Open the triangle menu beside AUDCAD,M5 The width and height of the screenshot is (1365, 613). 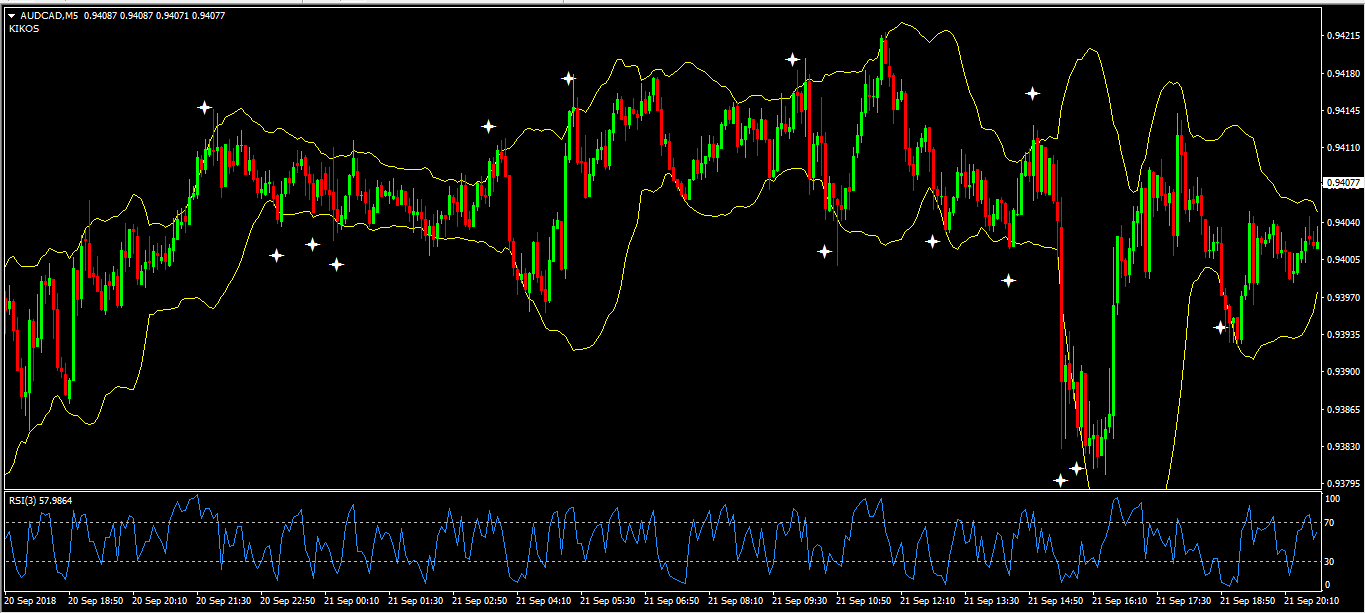[11, 16]
